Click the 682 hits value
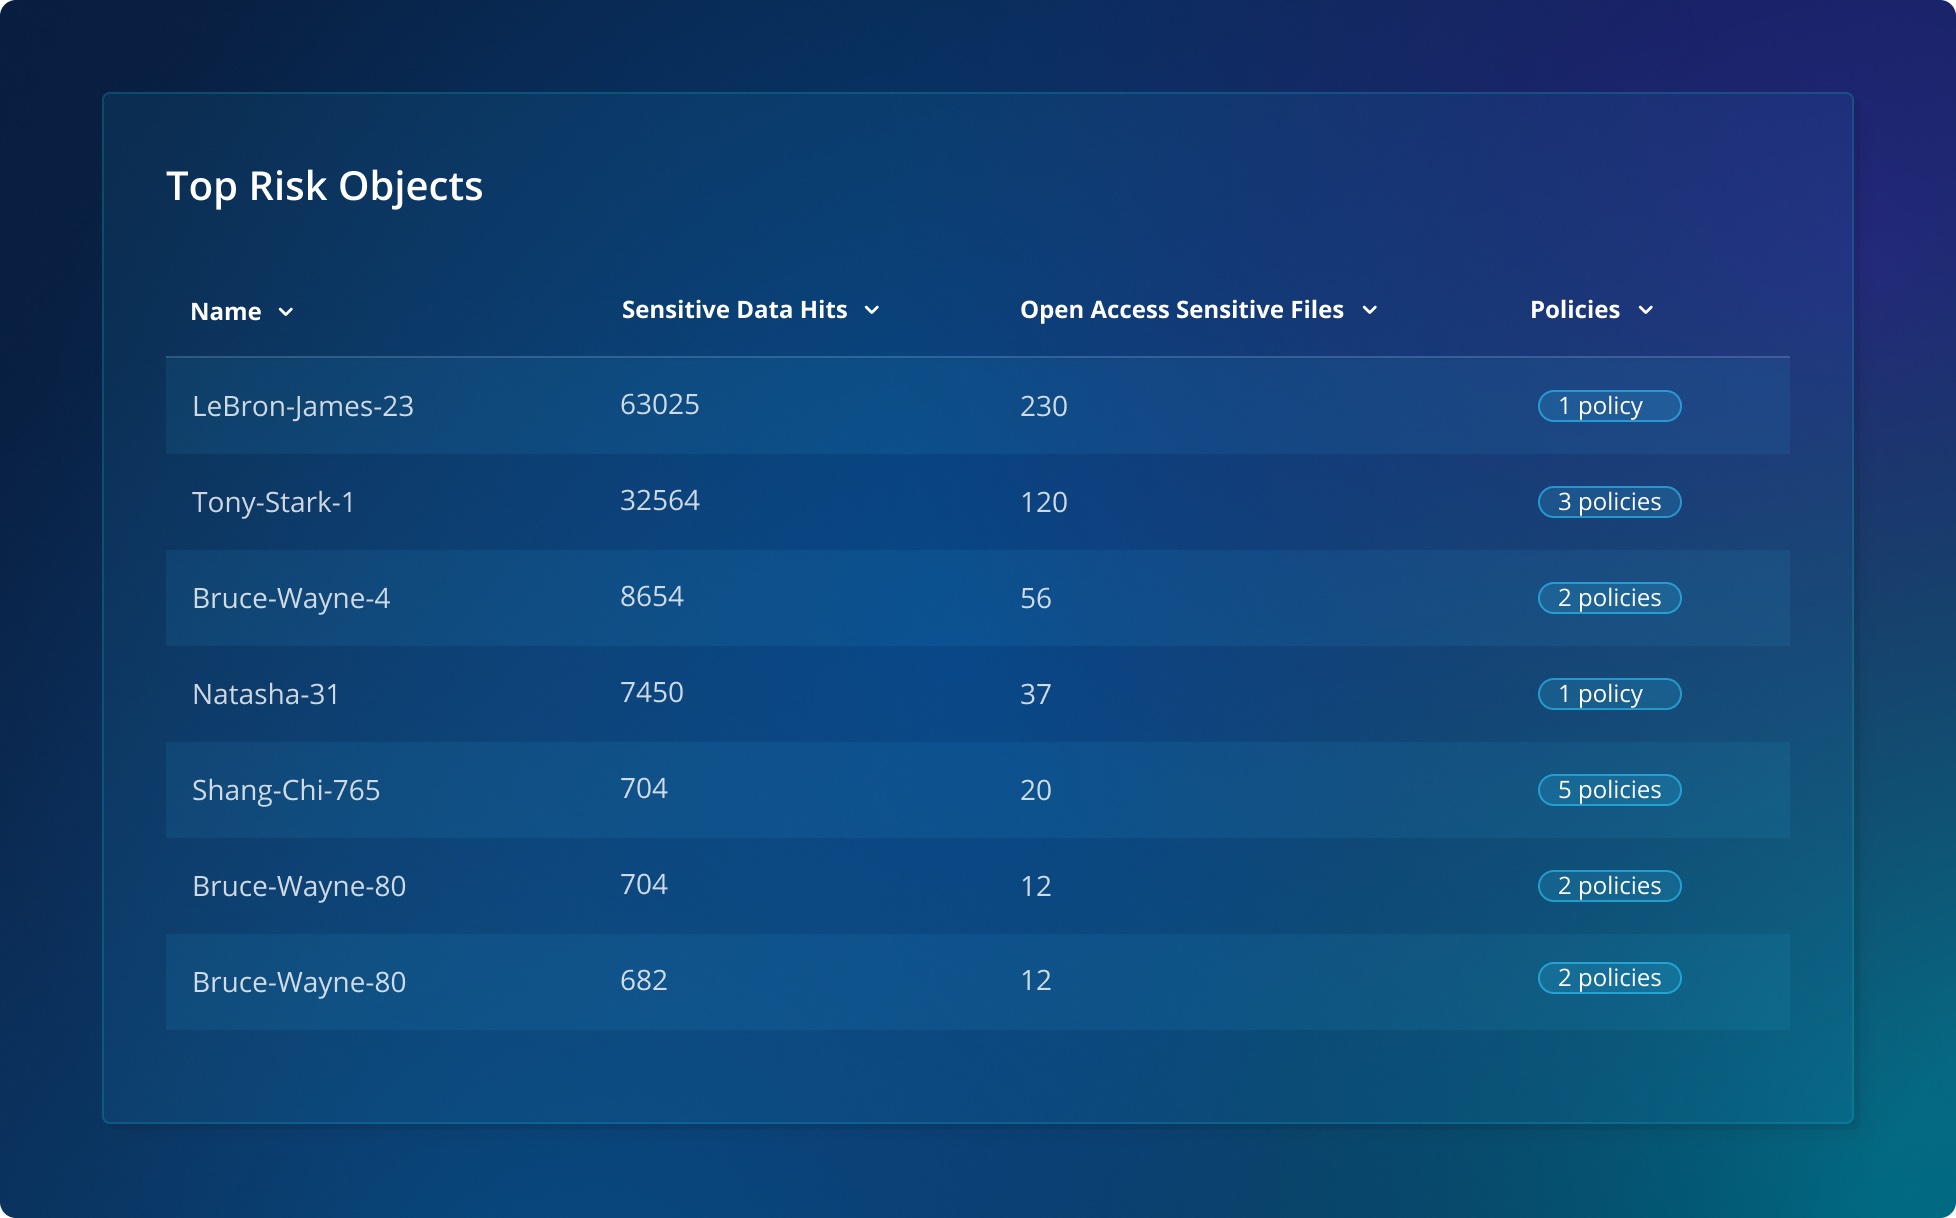 coord(644,980)
